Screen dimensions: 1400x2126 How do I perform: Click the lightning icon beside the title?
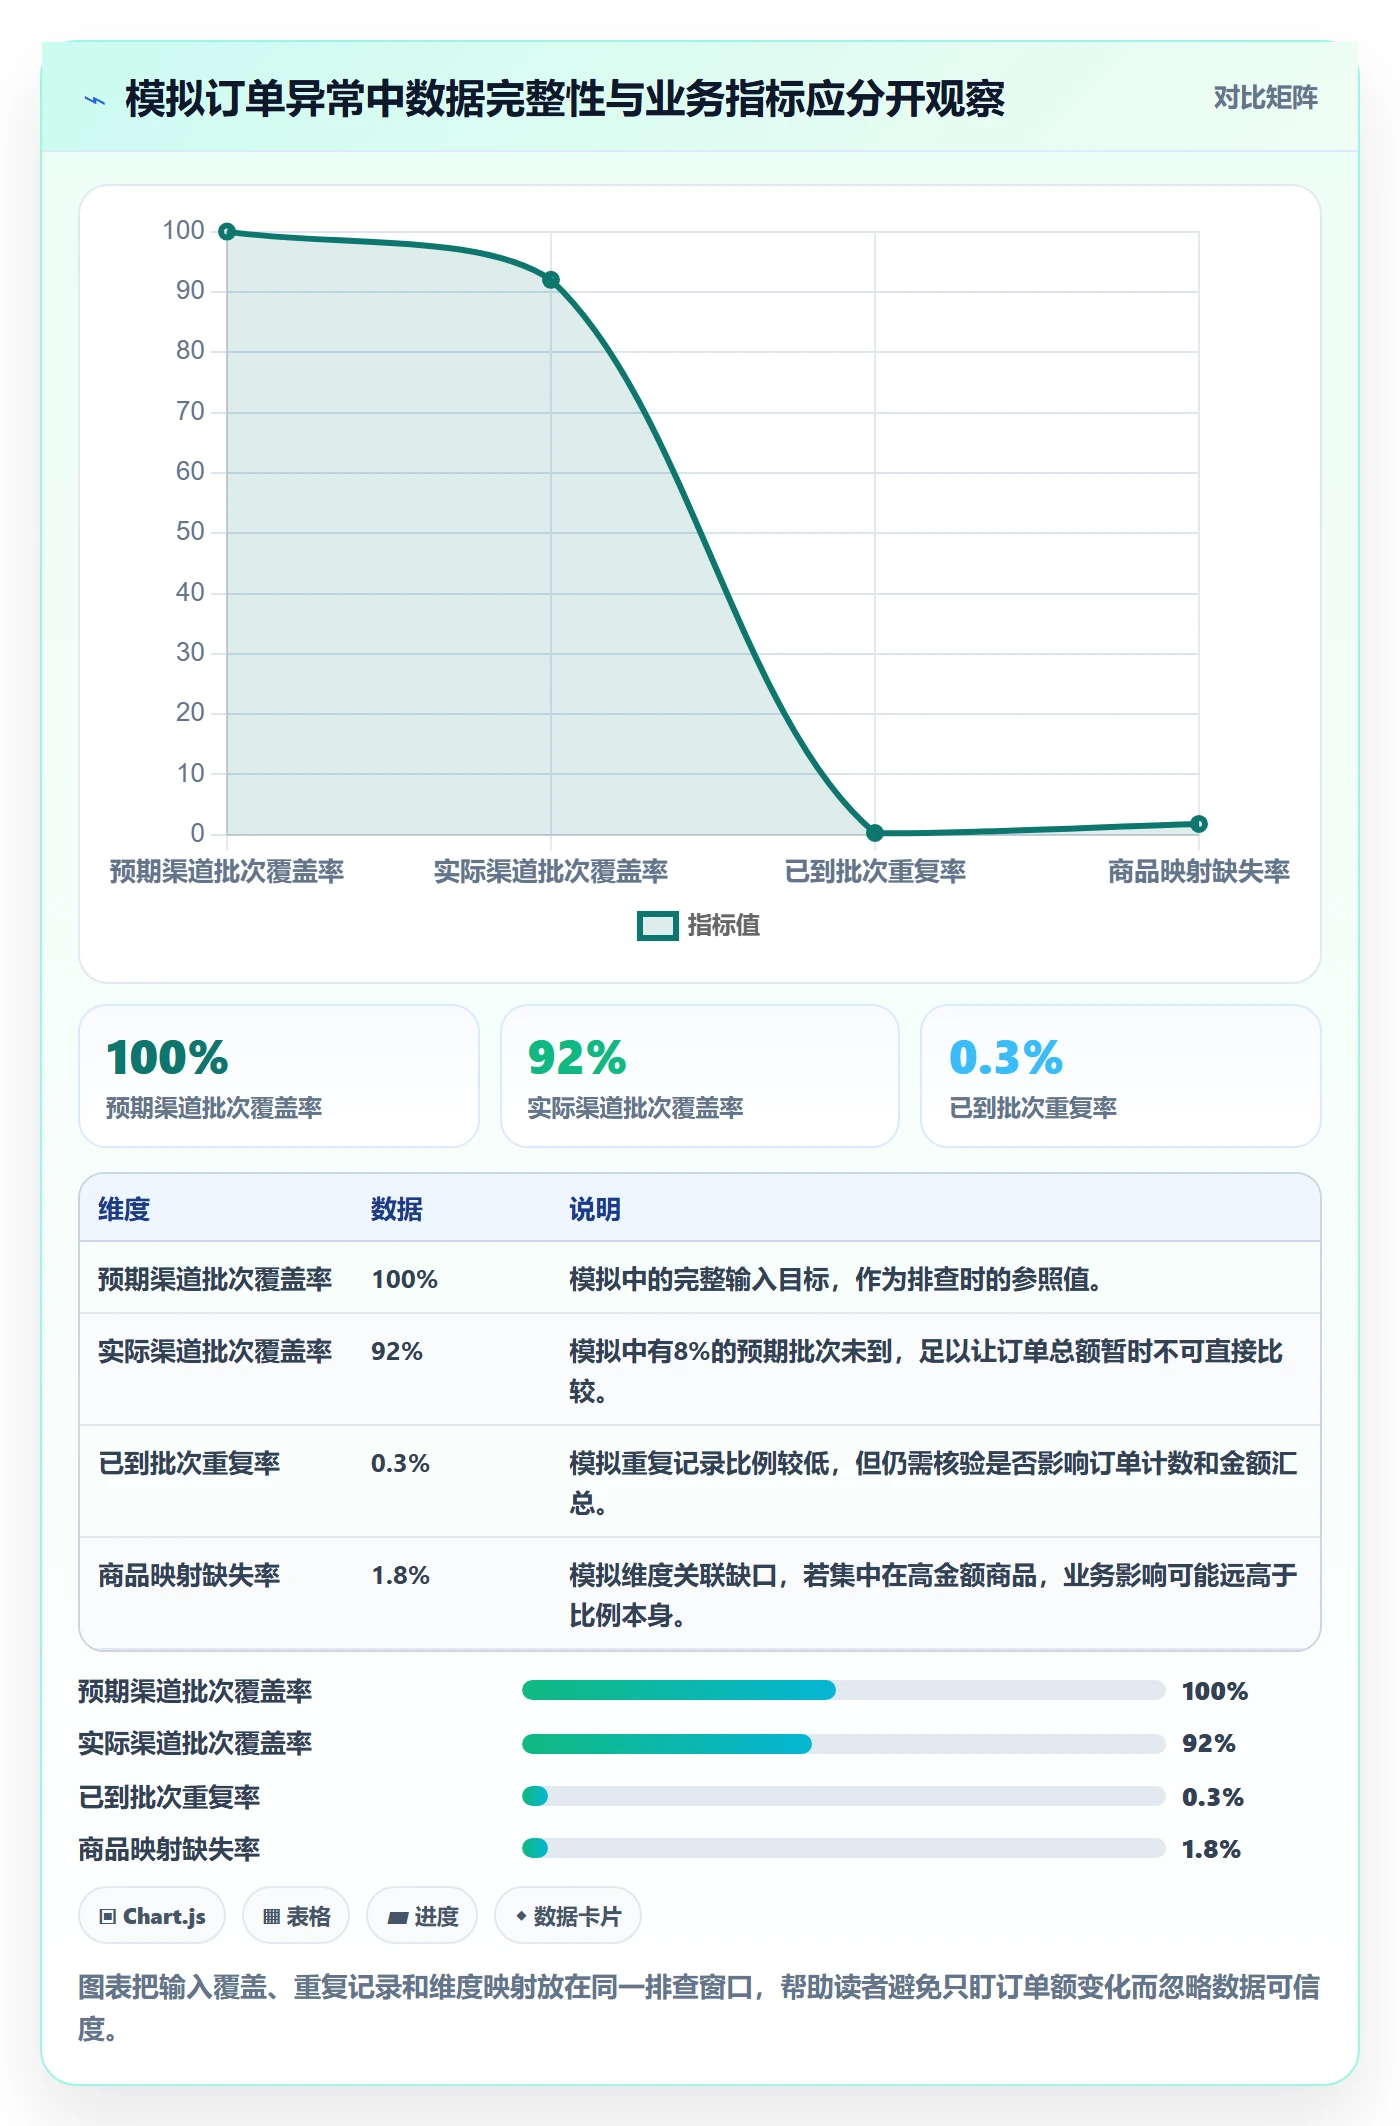click(x=95, y=100)
